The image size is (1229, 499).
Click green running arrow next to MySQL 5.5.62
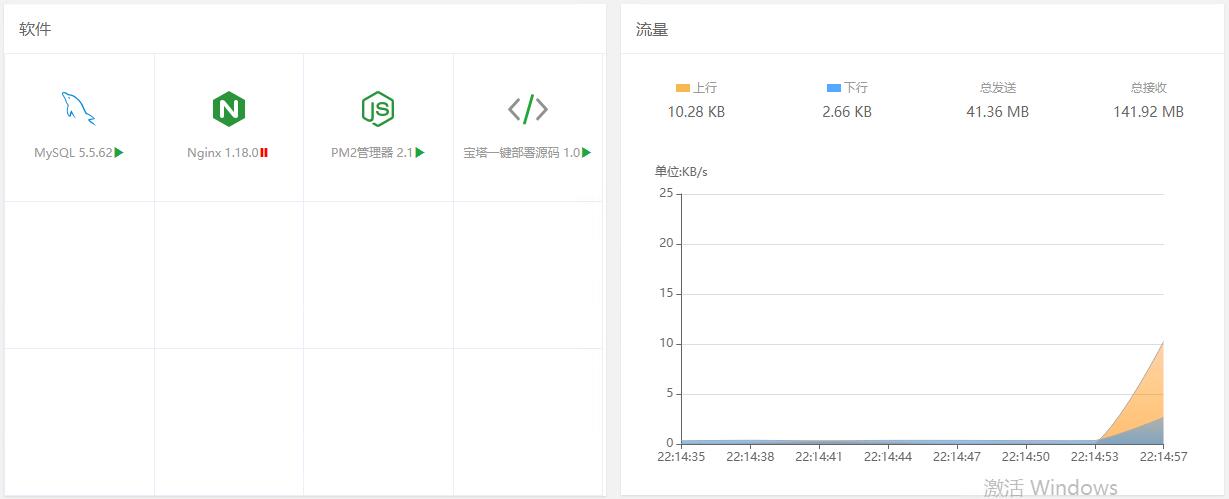(x=119, y=153)
